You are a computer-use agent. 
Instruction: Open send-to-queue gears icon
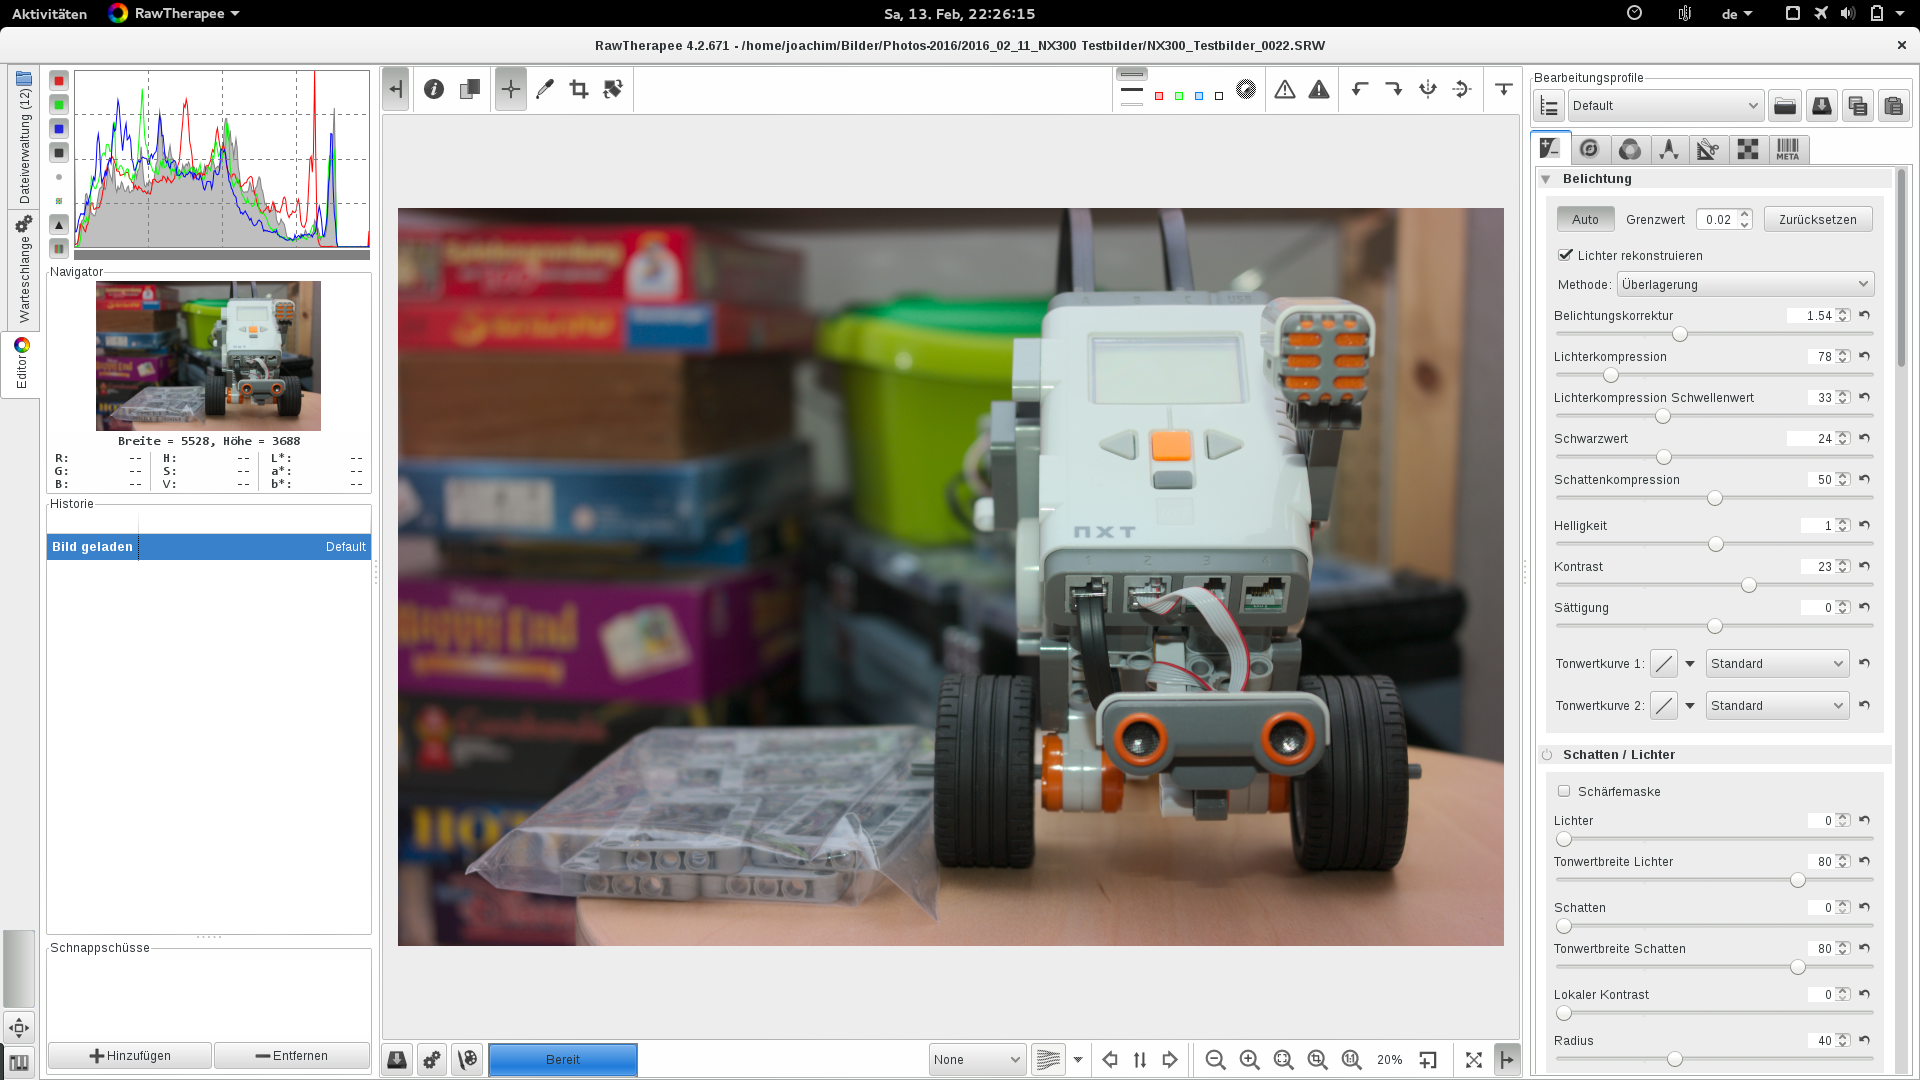point(432,1060)
